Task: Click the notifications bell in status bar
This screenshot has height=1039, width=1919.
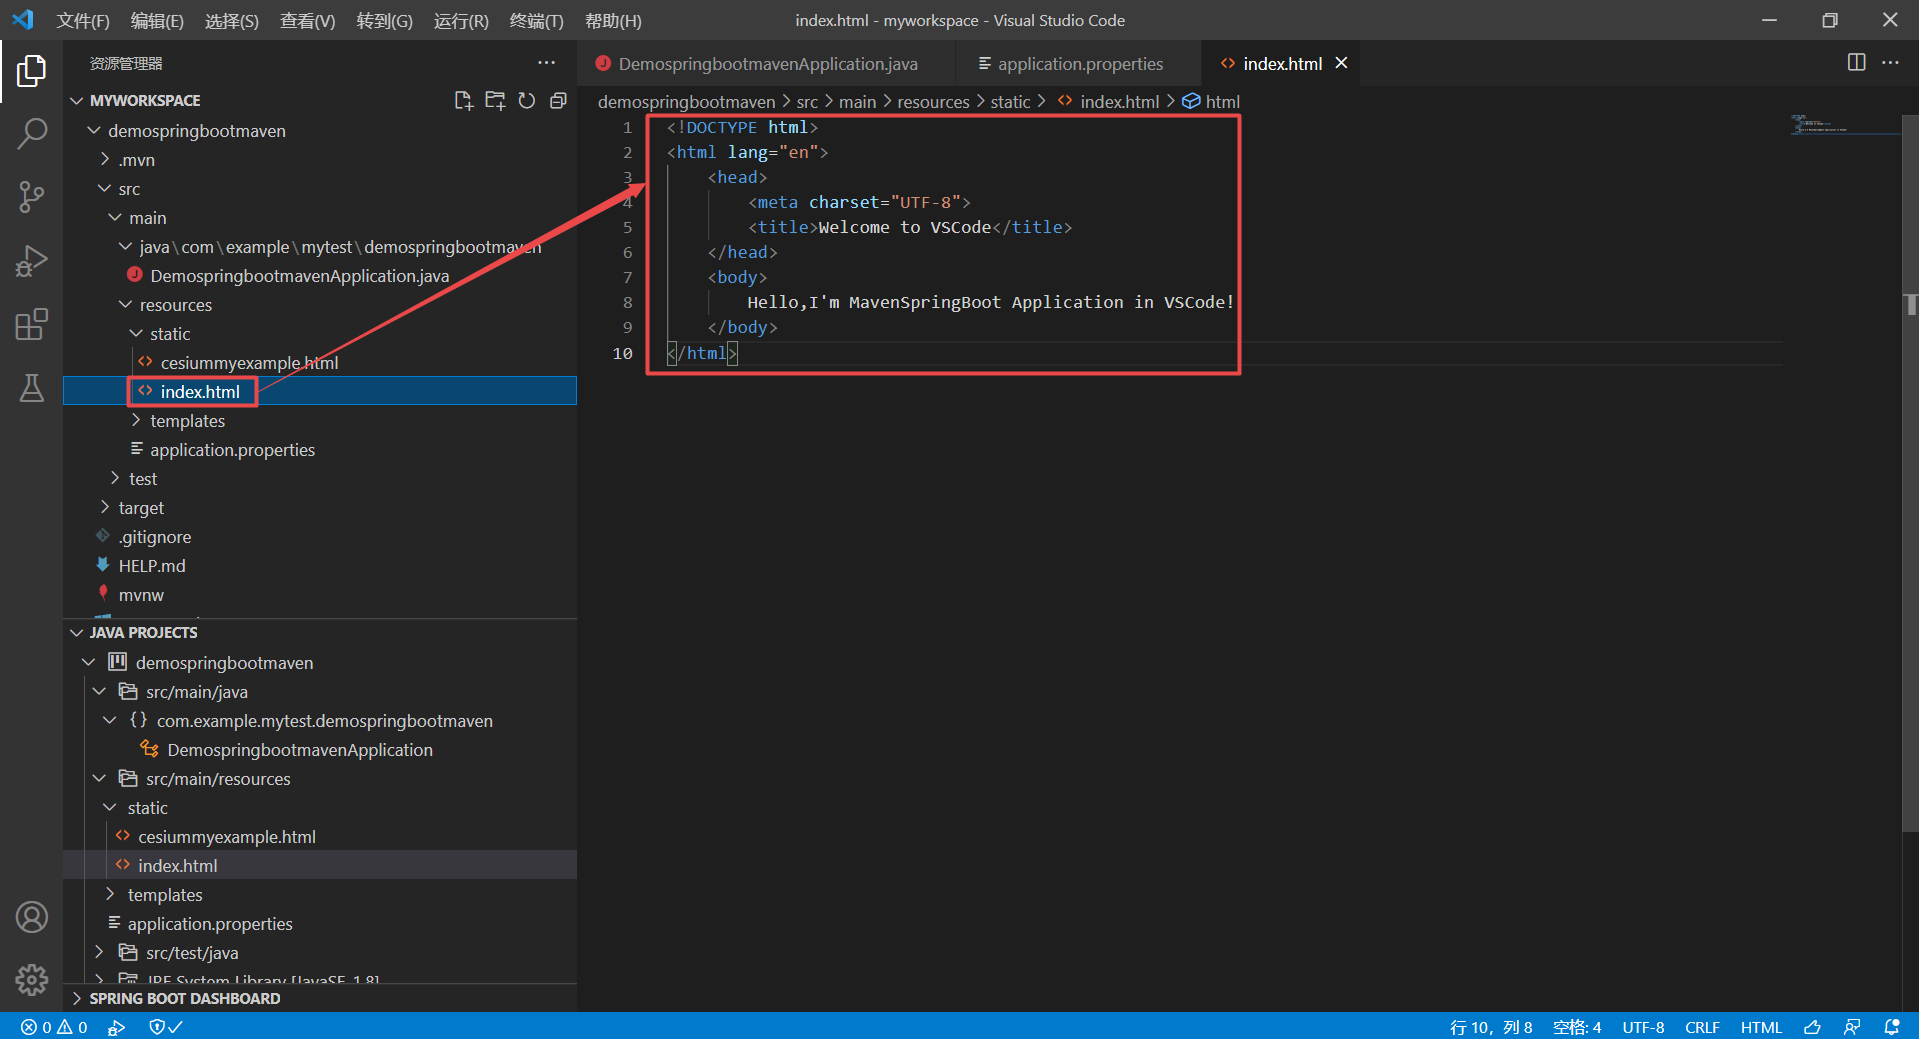Action: 1892,1027
